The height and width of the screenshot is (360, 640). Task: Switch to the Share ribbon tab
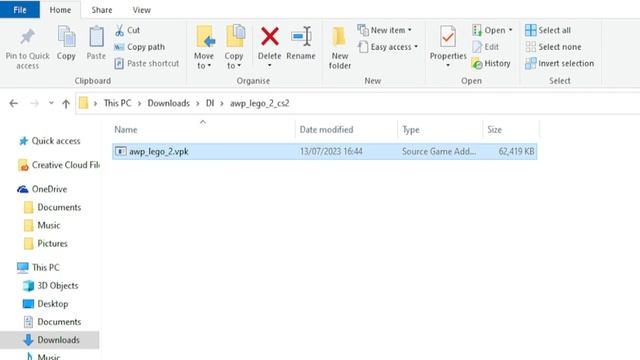pyautogui.click(x=102, y=10)
